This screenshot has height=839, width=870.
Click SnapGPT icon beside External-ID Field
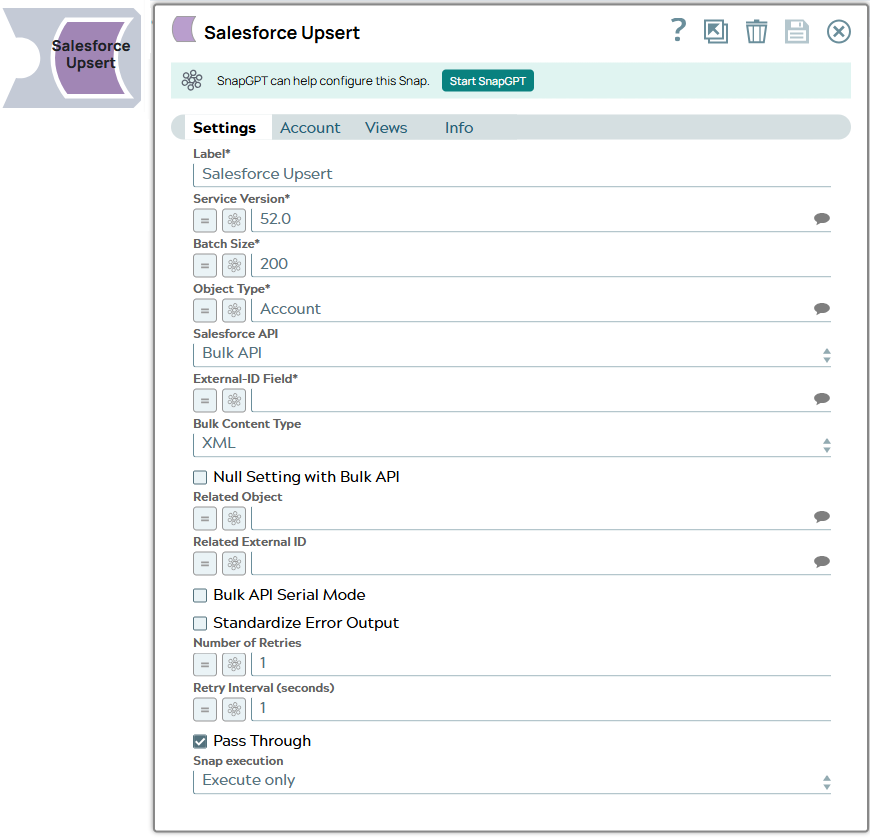234,400
